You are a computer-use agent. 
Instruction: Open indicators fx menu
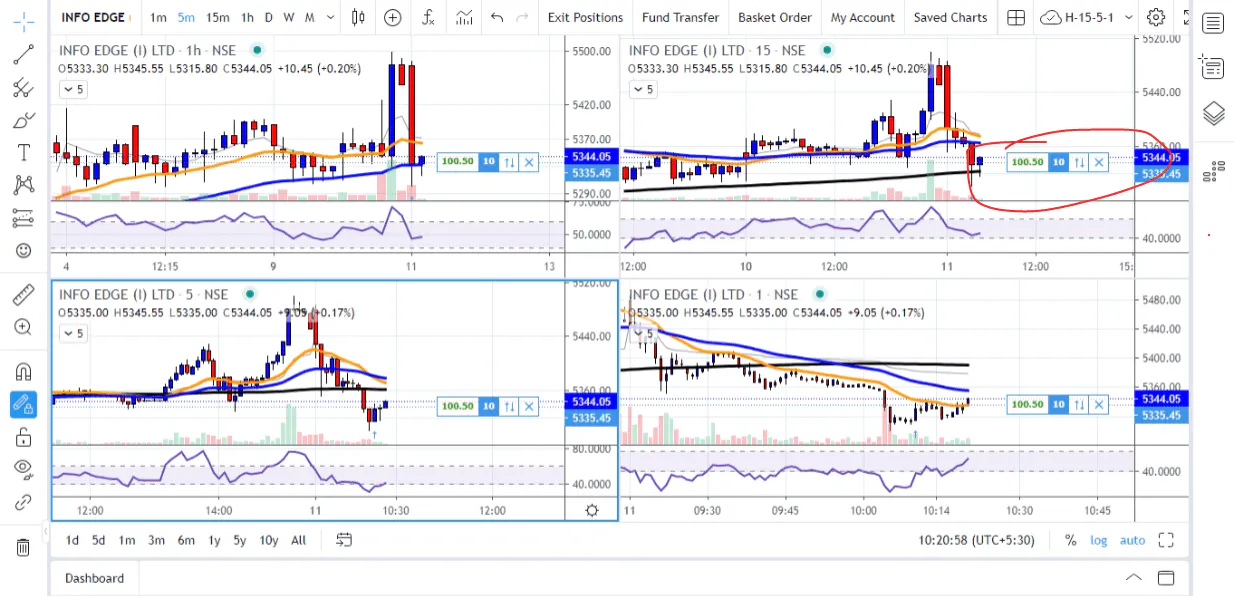428,17
